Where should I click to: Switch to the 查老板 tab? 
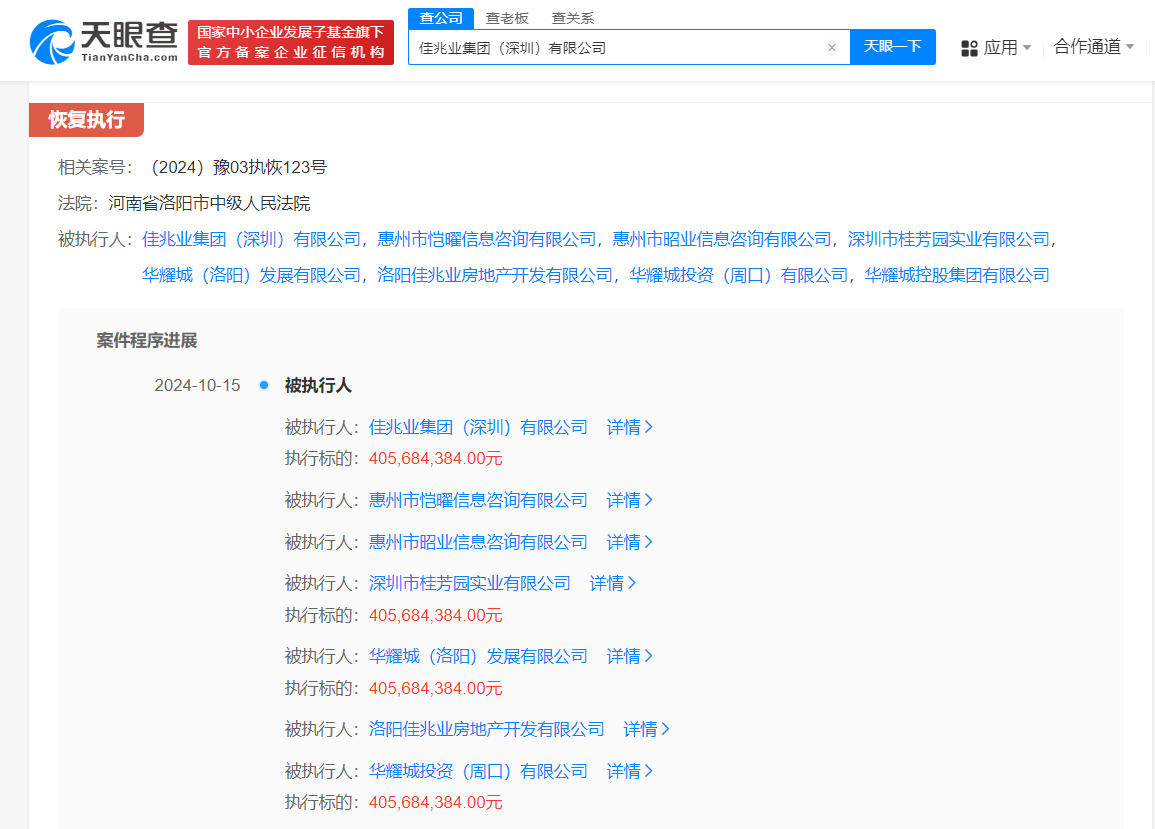[507, 18]
